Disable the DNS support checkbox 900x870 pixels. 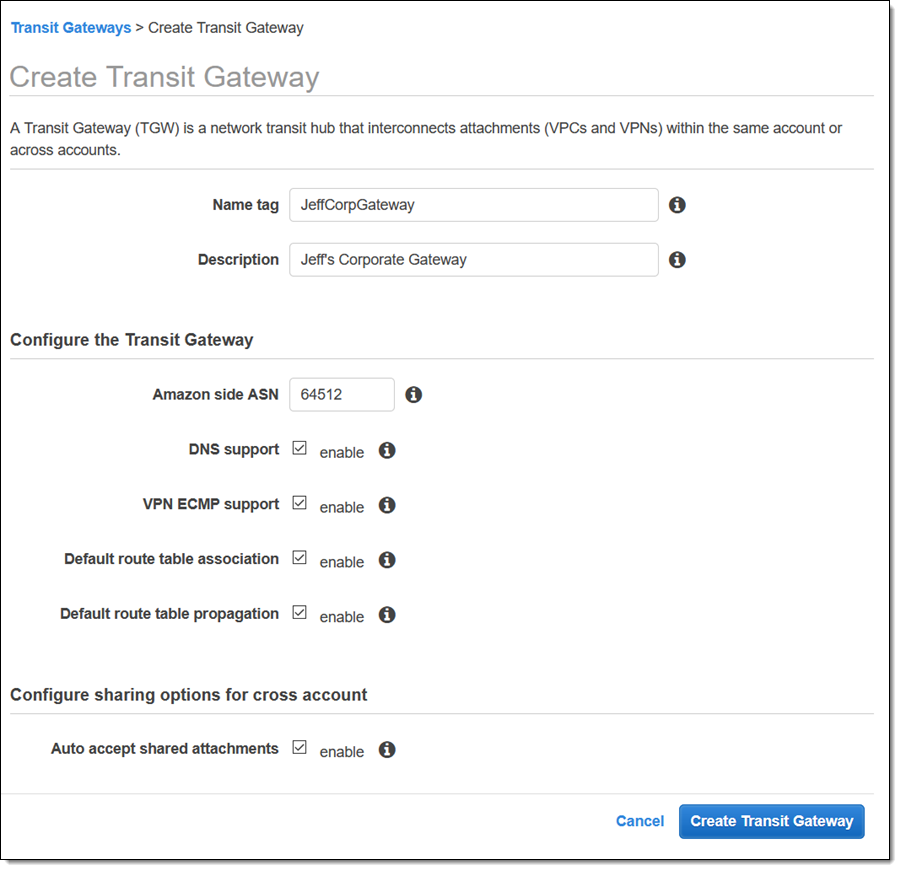tap(299, 449)
